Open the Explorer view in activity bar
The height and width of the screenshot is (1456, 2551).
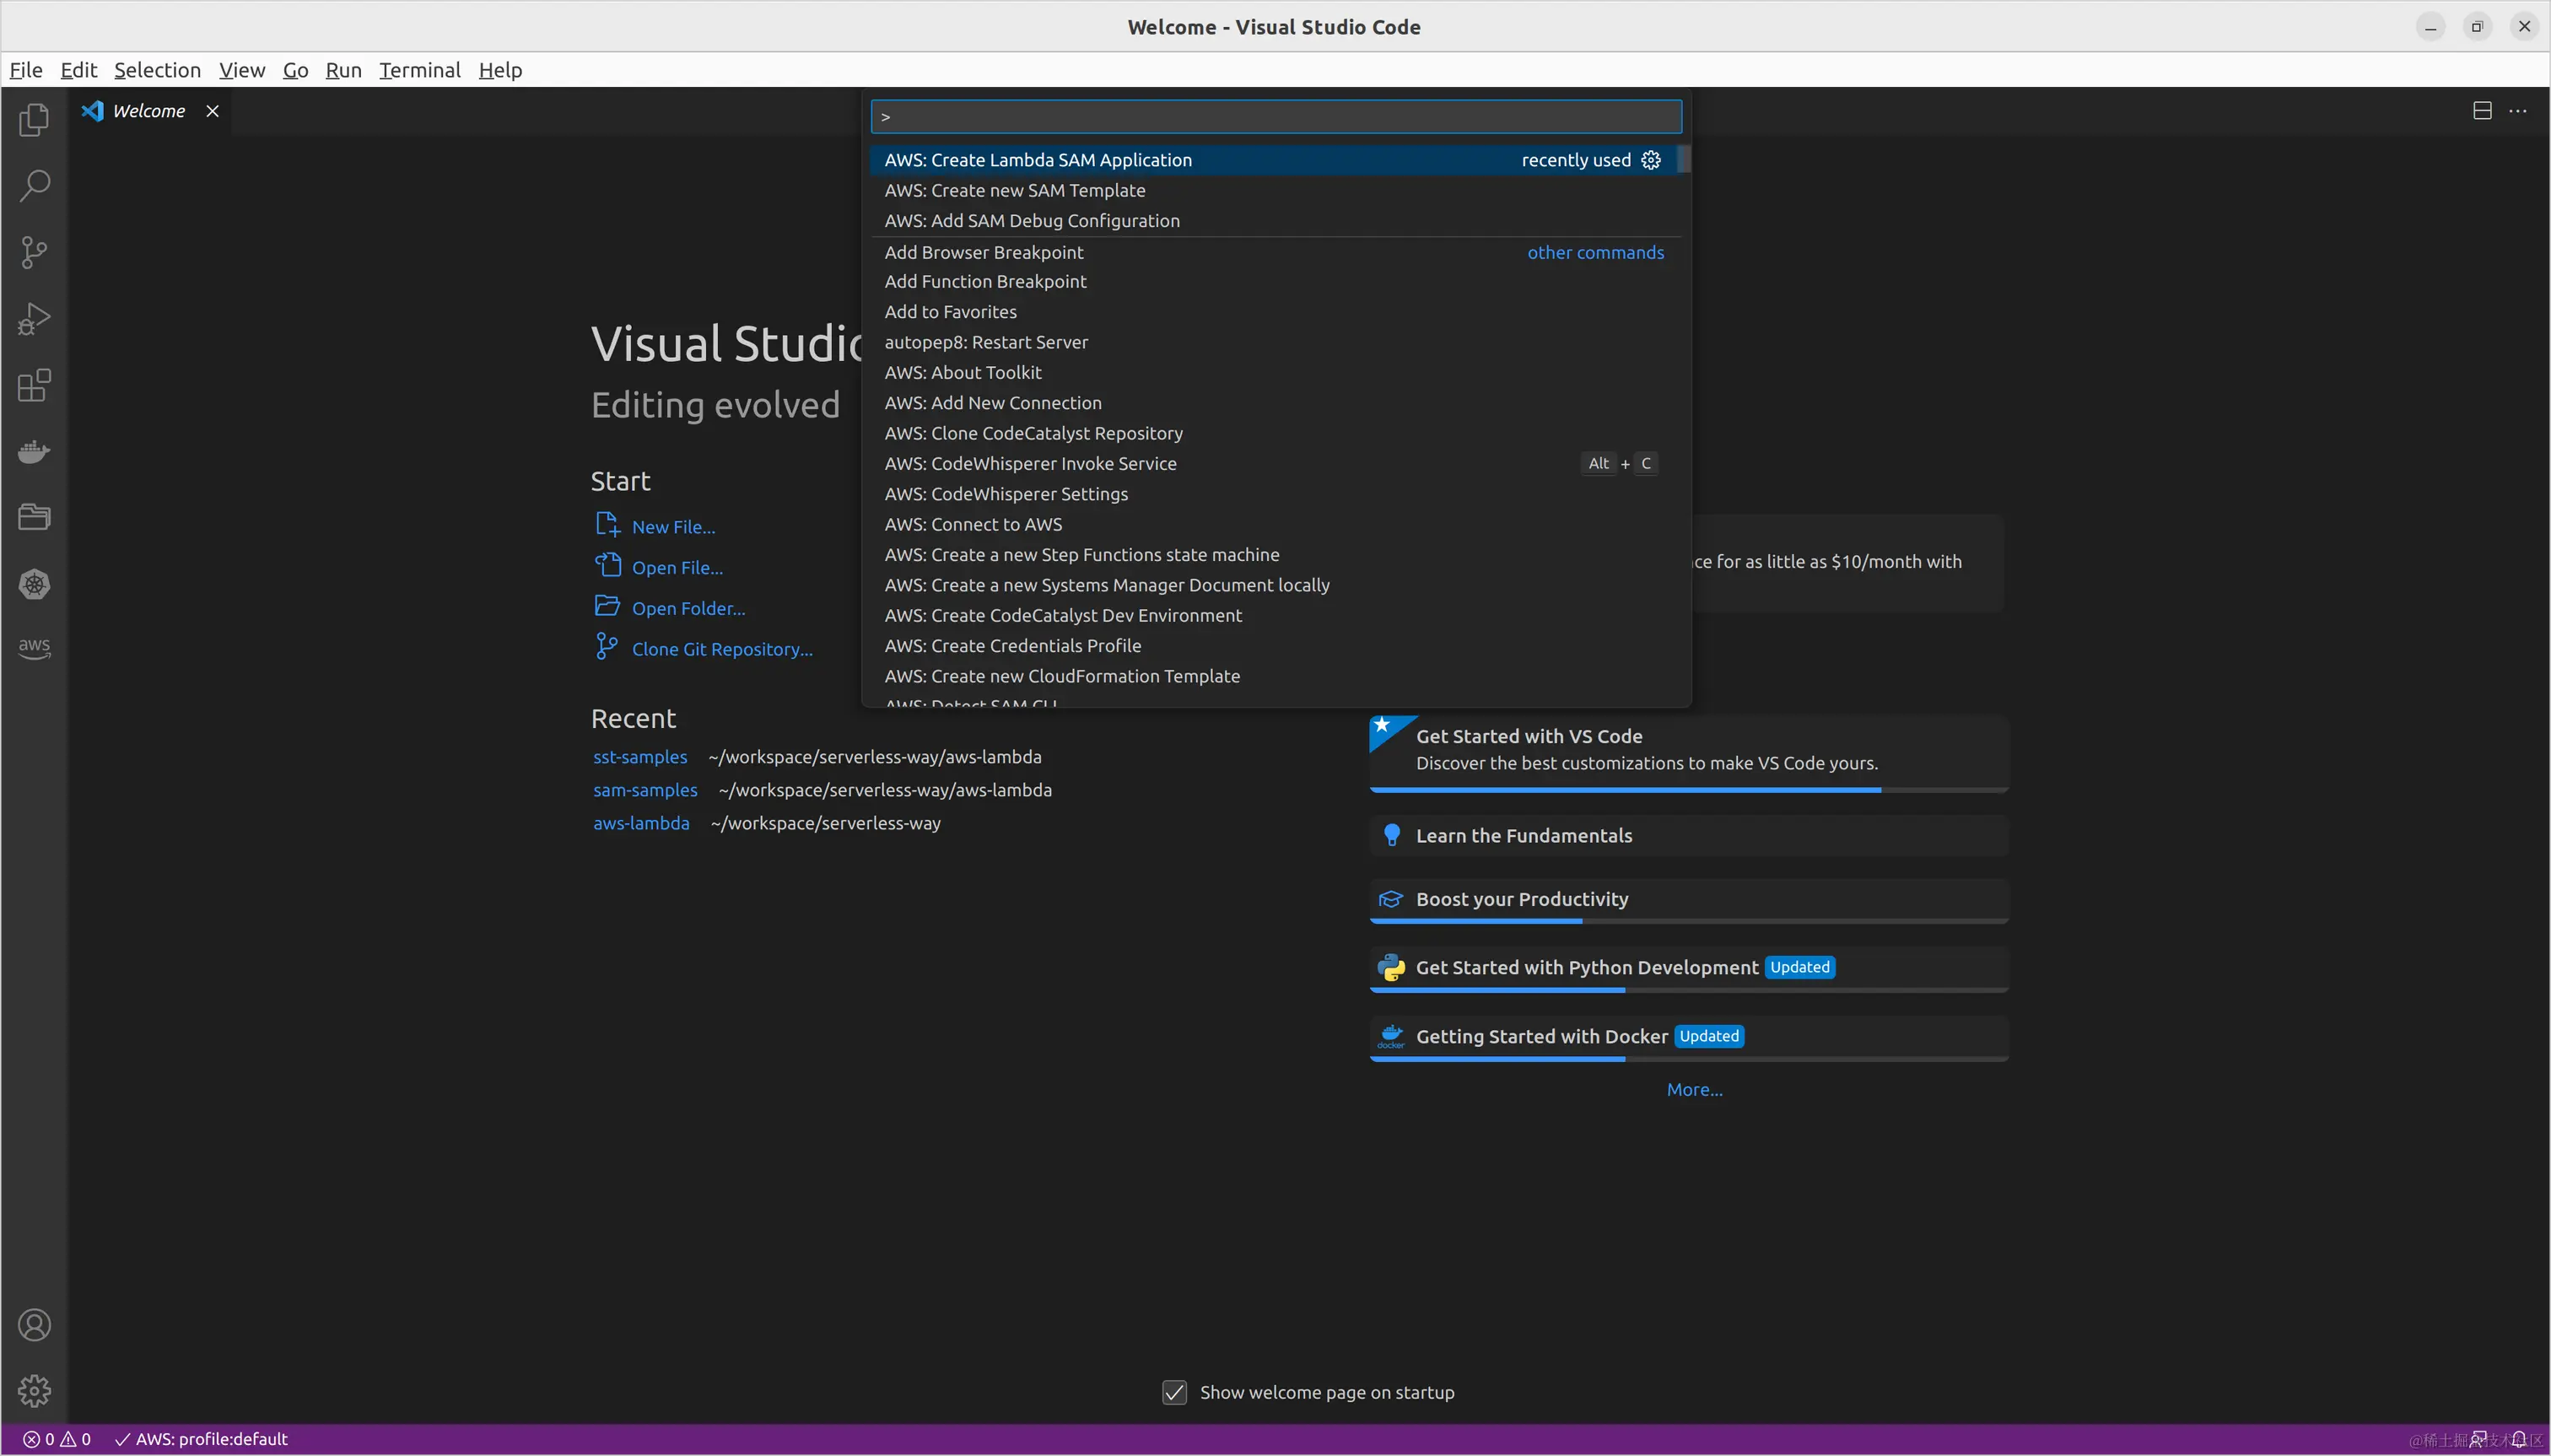[34, 120]
